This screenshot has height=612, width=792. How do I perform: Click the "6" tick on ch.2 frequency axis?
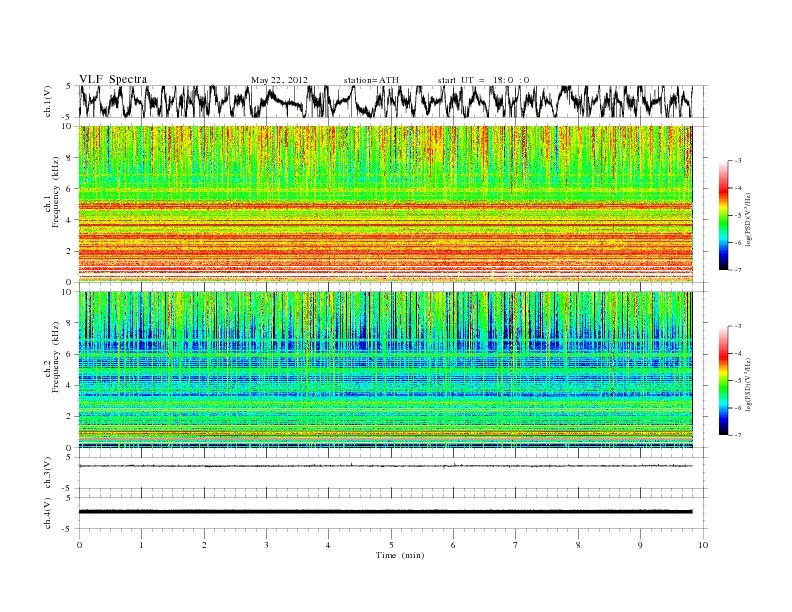[x=70, y=354]
